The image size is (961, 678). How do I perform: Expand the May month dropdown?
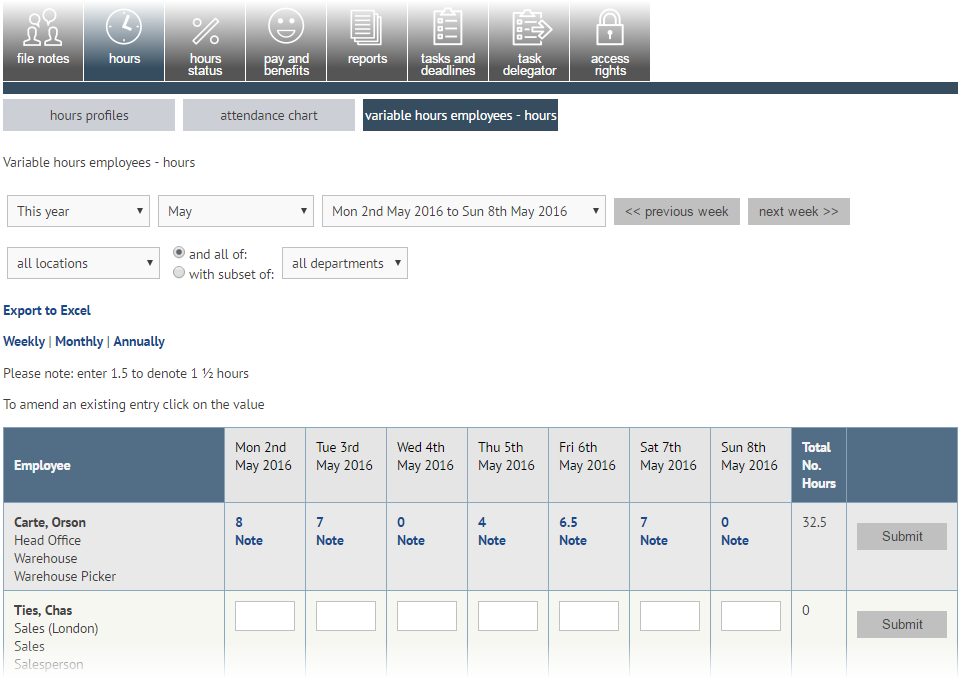(x=236, y=211)
